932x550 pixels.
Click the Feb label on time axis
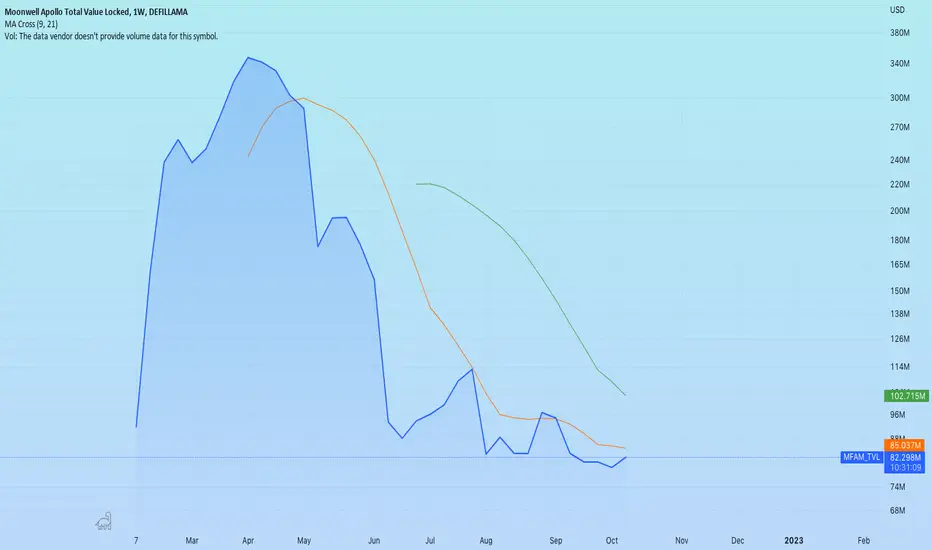[864, 540]
